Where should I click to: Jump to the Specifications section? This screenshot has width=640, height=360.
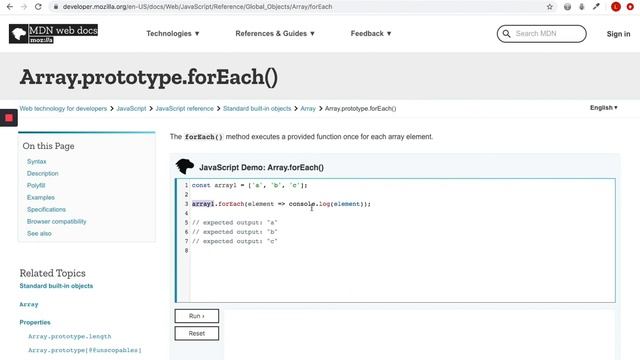[46, 209]
